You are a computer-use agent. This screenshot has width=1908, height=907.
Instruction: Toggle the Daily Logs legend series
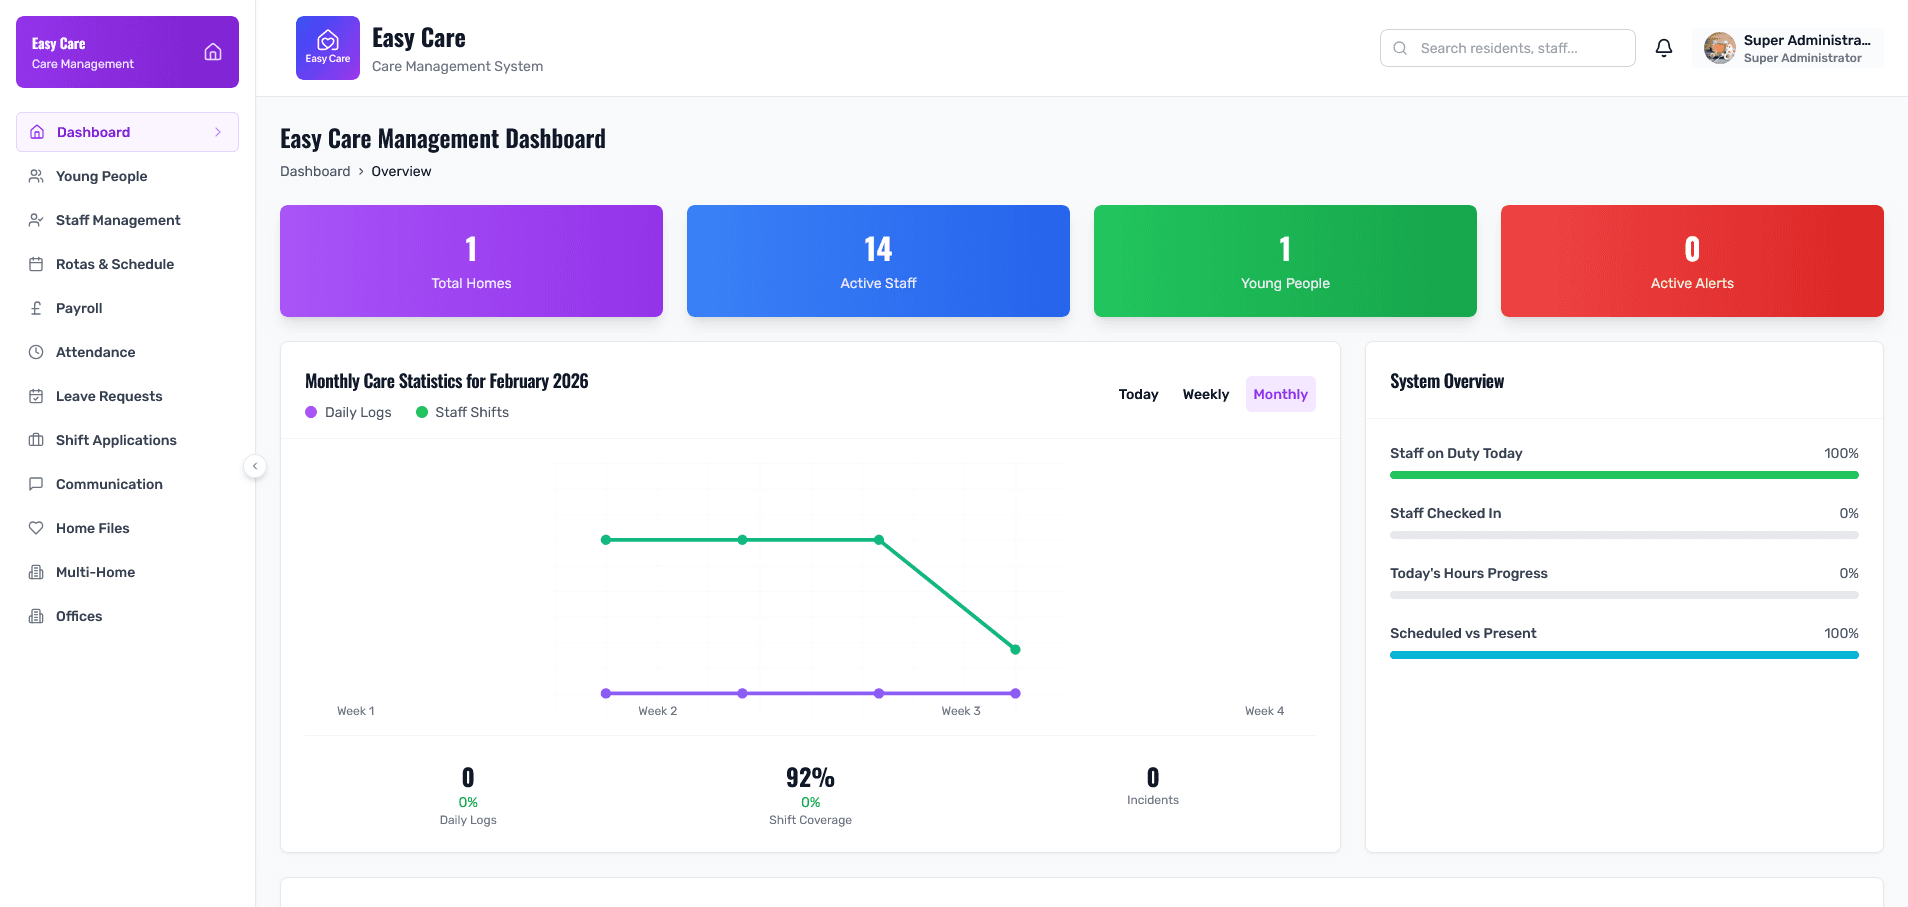coord(348,412)
